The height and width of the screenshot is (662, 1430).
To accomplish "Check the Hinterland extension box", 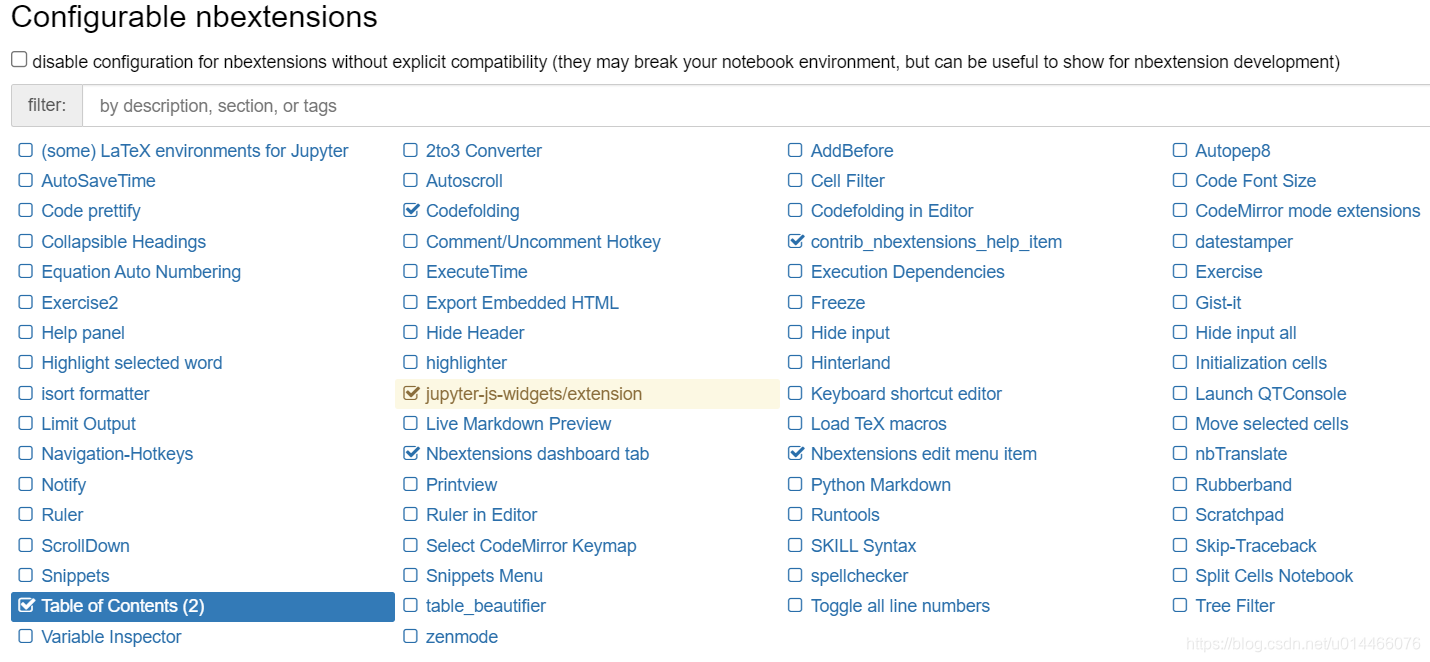I will [795, 362].
